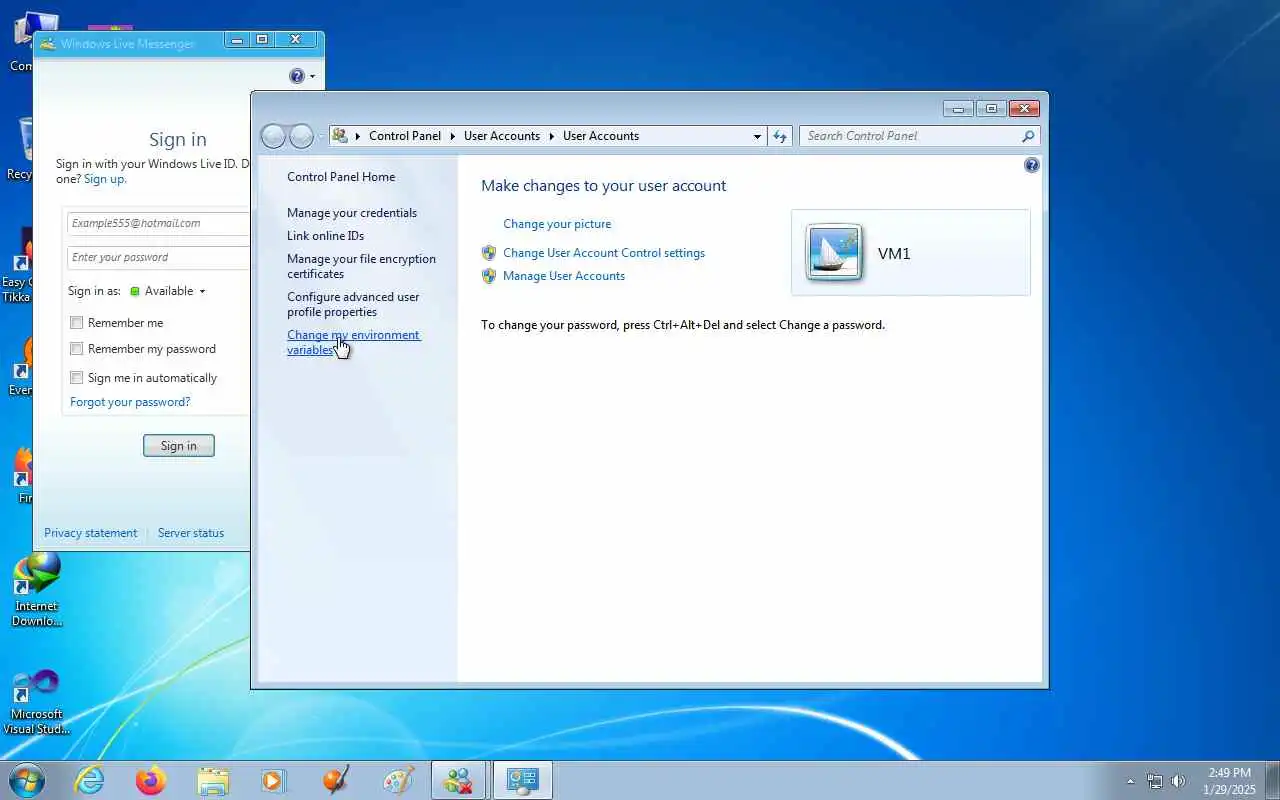The image size is (1280, 800).
Task: Click the first User Accounts breadcrumb
Action: 502,136
